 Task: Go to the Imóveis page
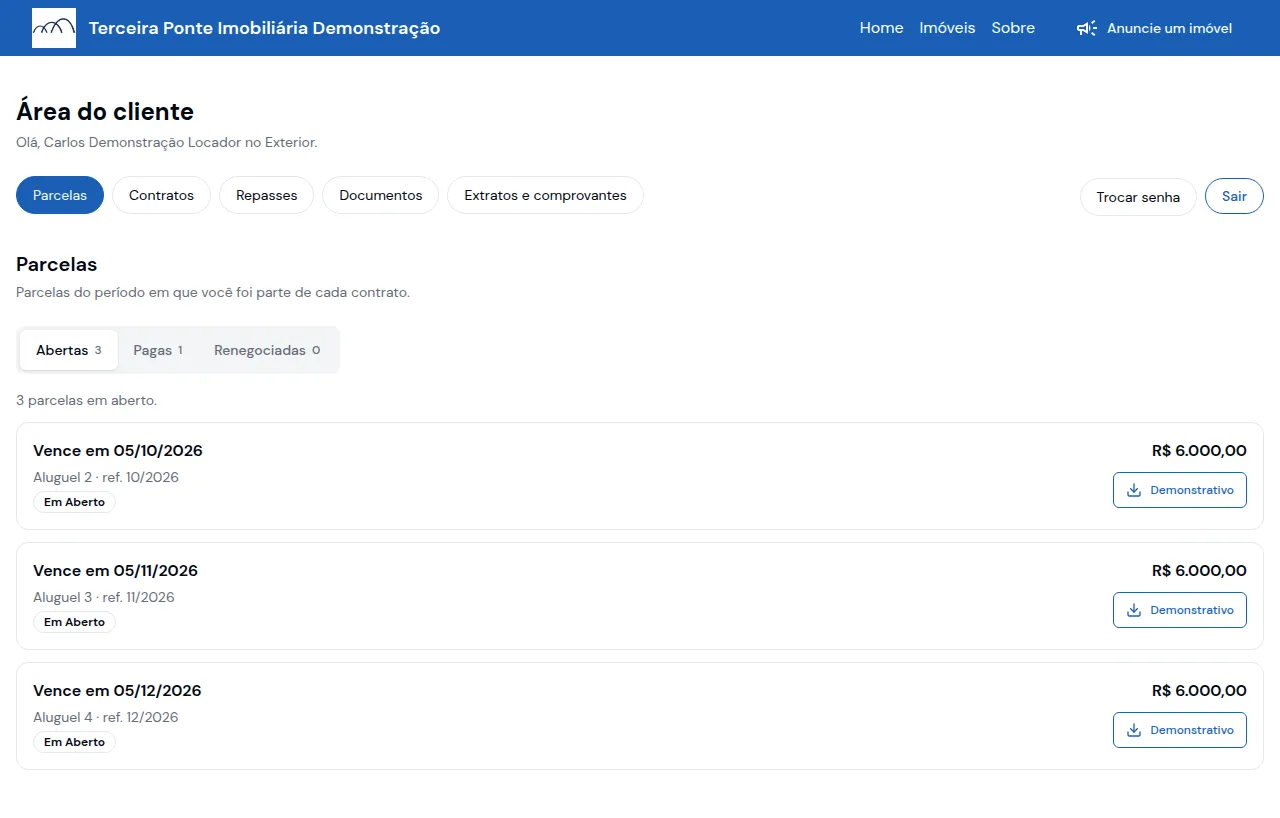[947, 28]
